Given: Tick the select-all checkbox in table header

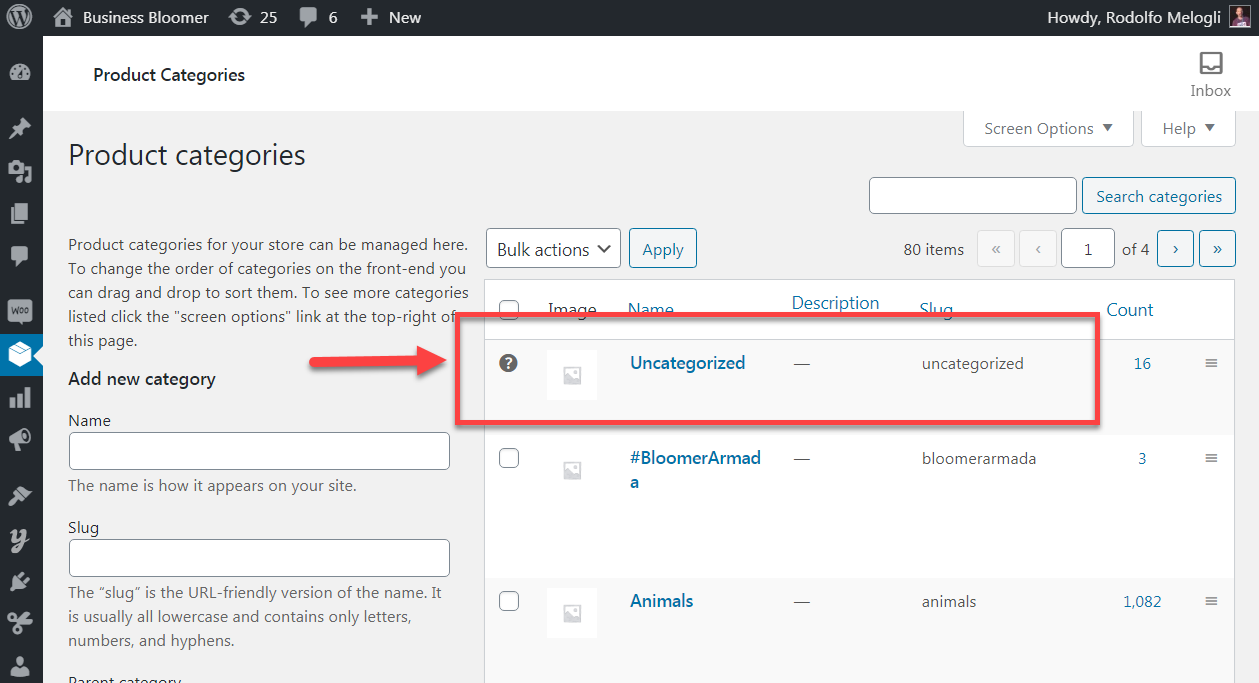Looking at the screenshot, I should [509, 309].
